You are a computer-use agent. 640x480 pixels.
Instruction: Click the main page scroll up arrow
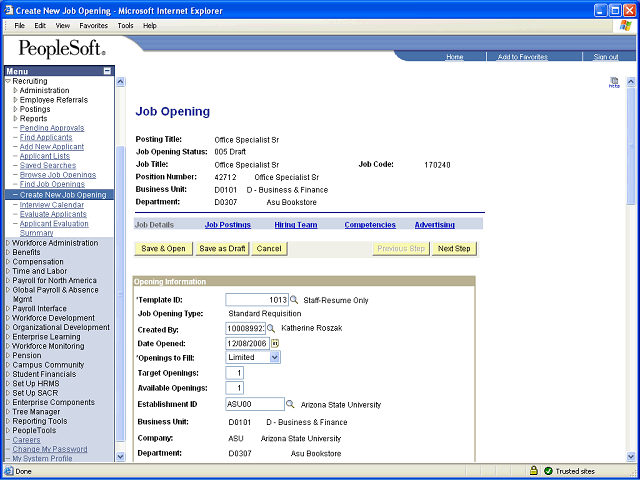point(630,82)
